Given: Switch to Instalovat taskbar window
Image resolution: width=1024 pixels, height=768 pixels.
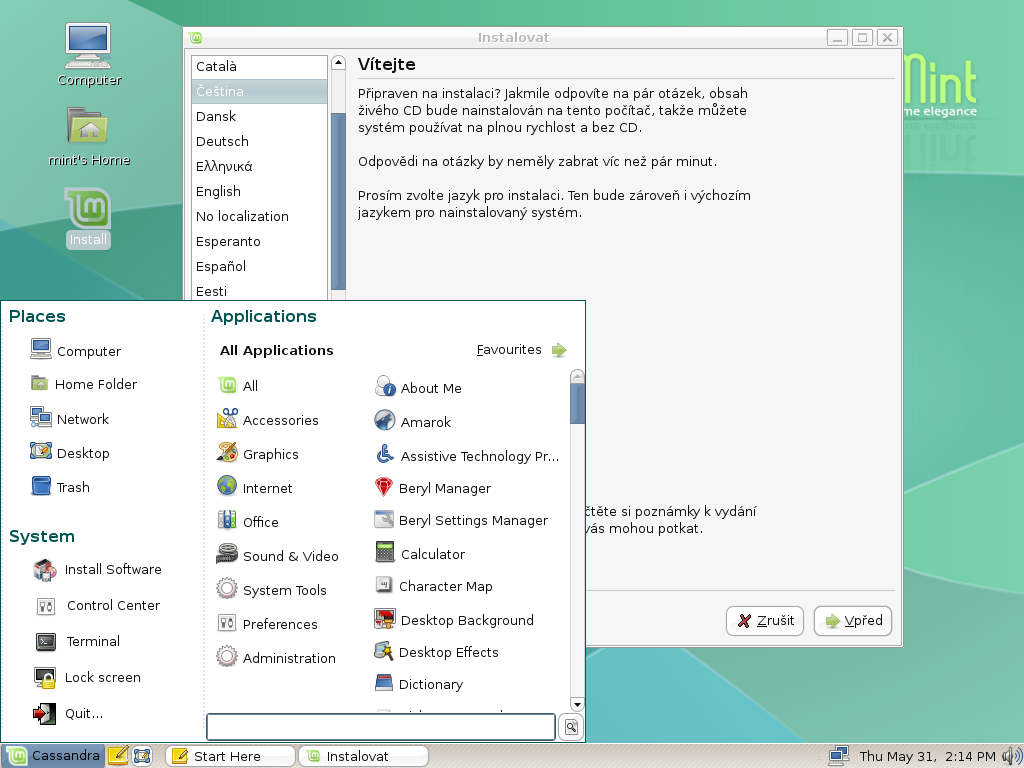Looking at the screenshot, I should click(363, 756).
